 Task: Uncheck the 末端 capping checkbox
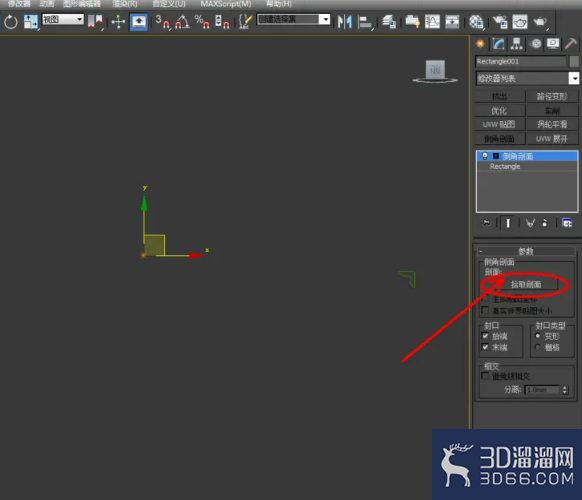pos(485,347)
